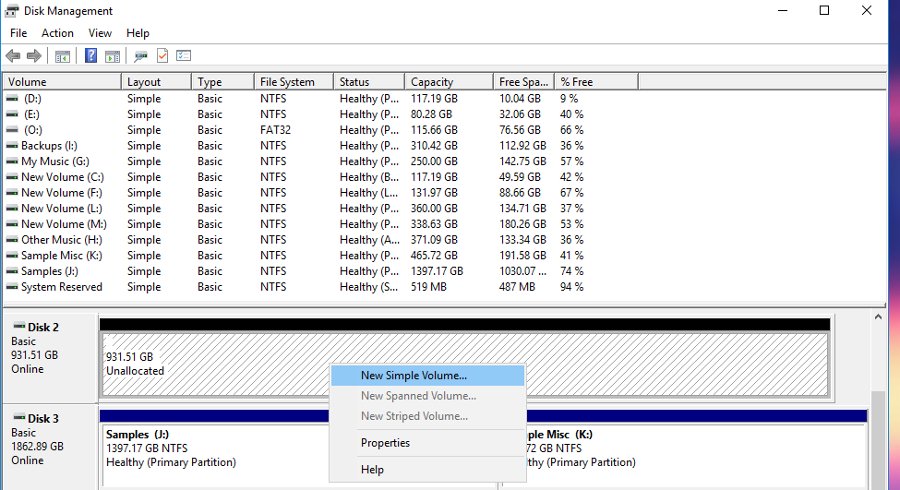Close the Disk Management window
Screen dimensions: 900x490
point(867,11)
